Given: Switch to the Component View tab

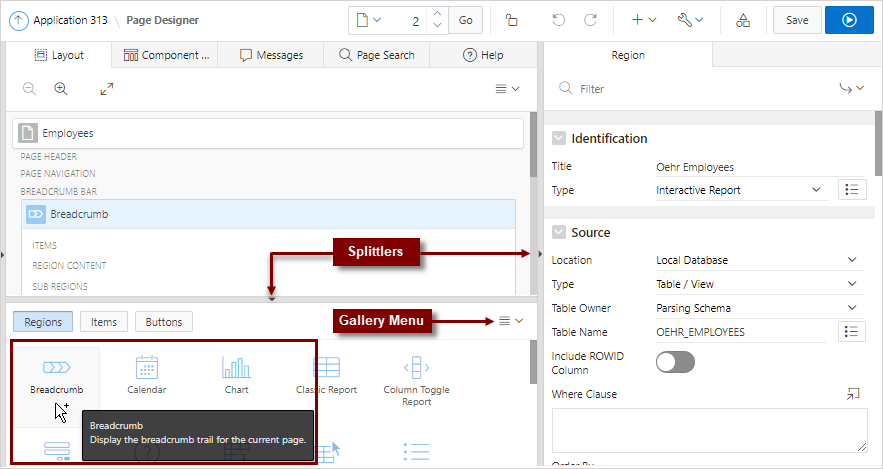Looking at the screenshot, I should (x=166, y=55).
